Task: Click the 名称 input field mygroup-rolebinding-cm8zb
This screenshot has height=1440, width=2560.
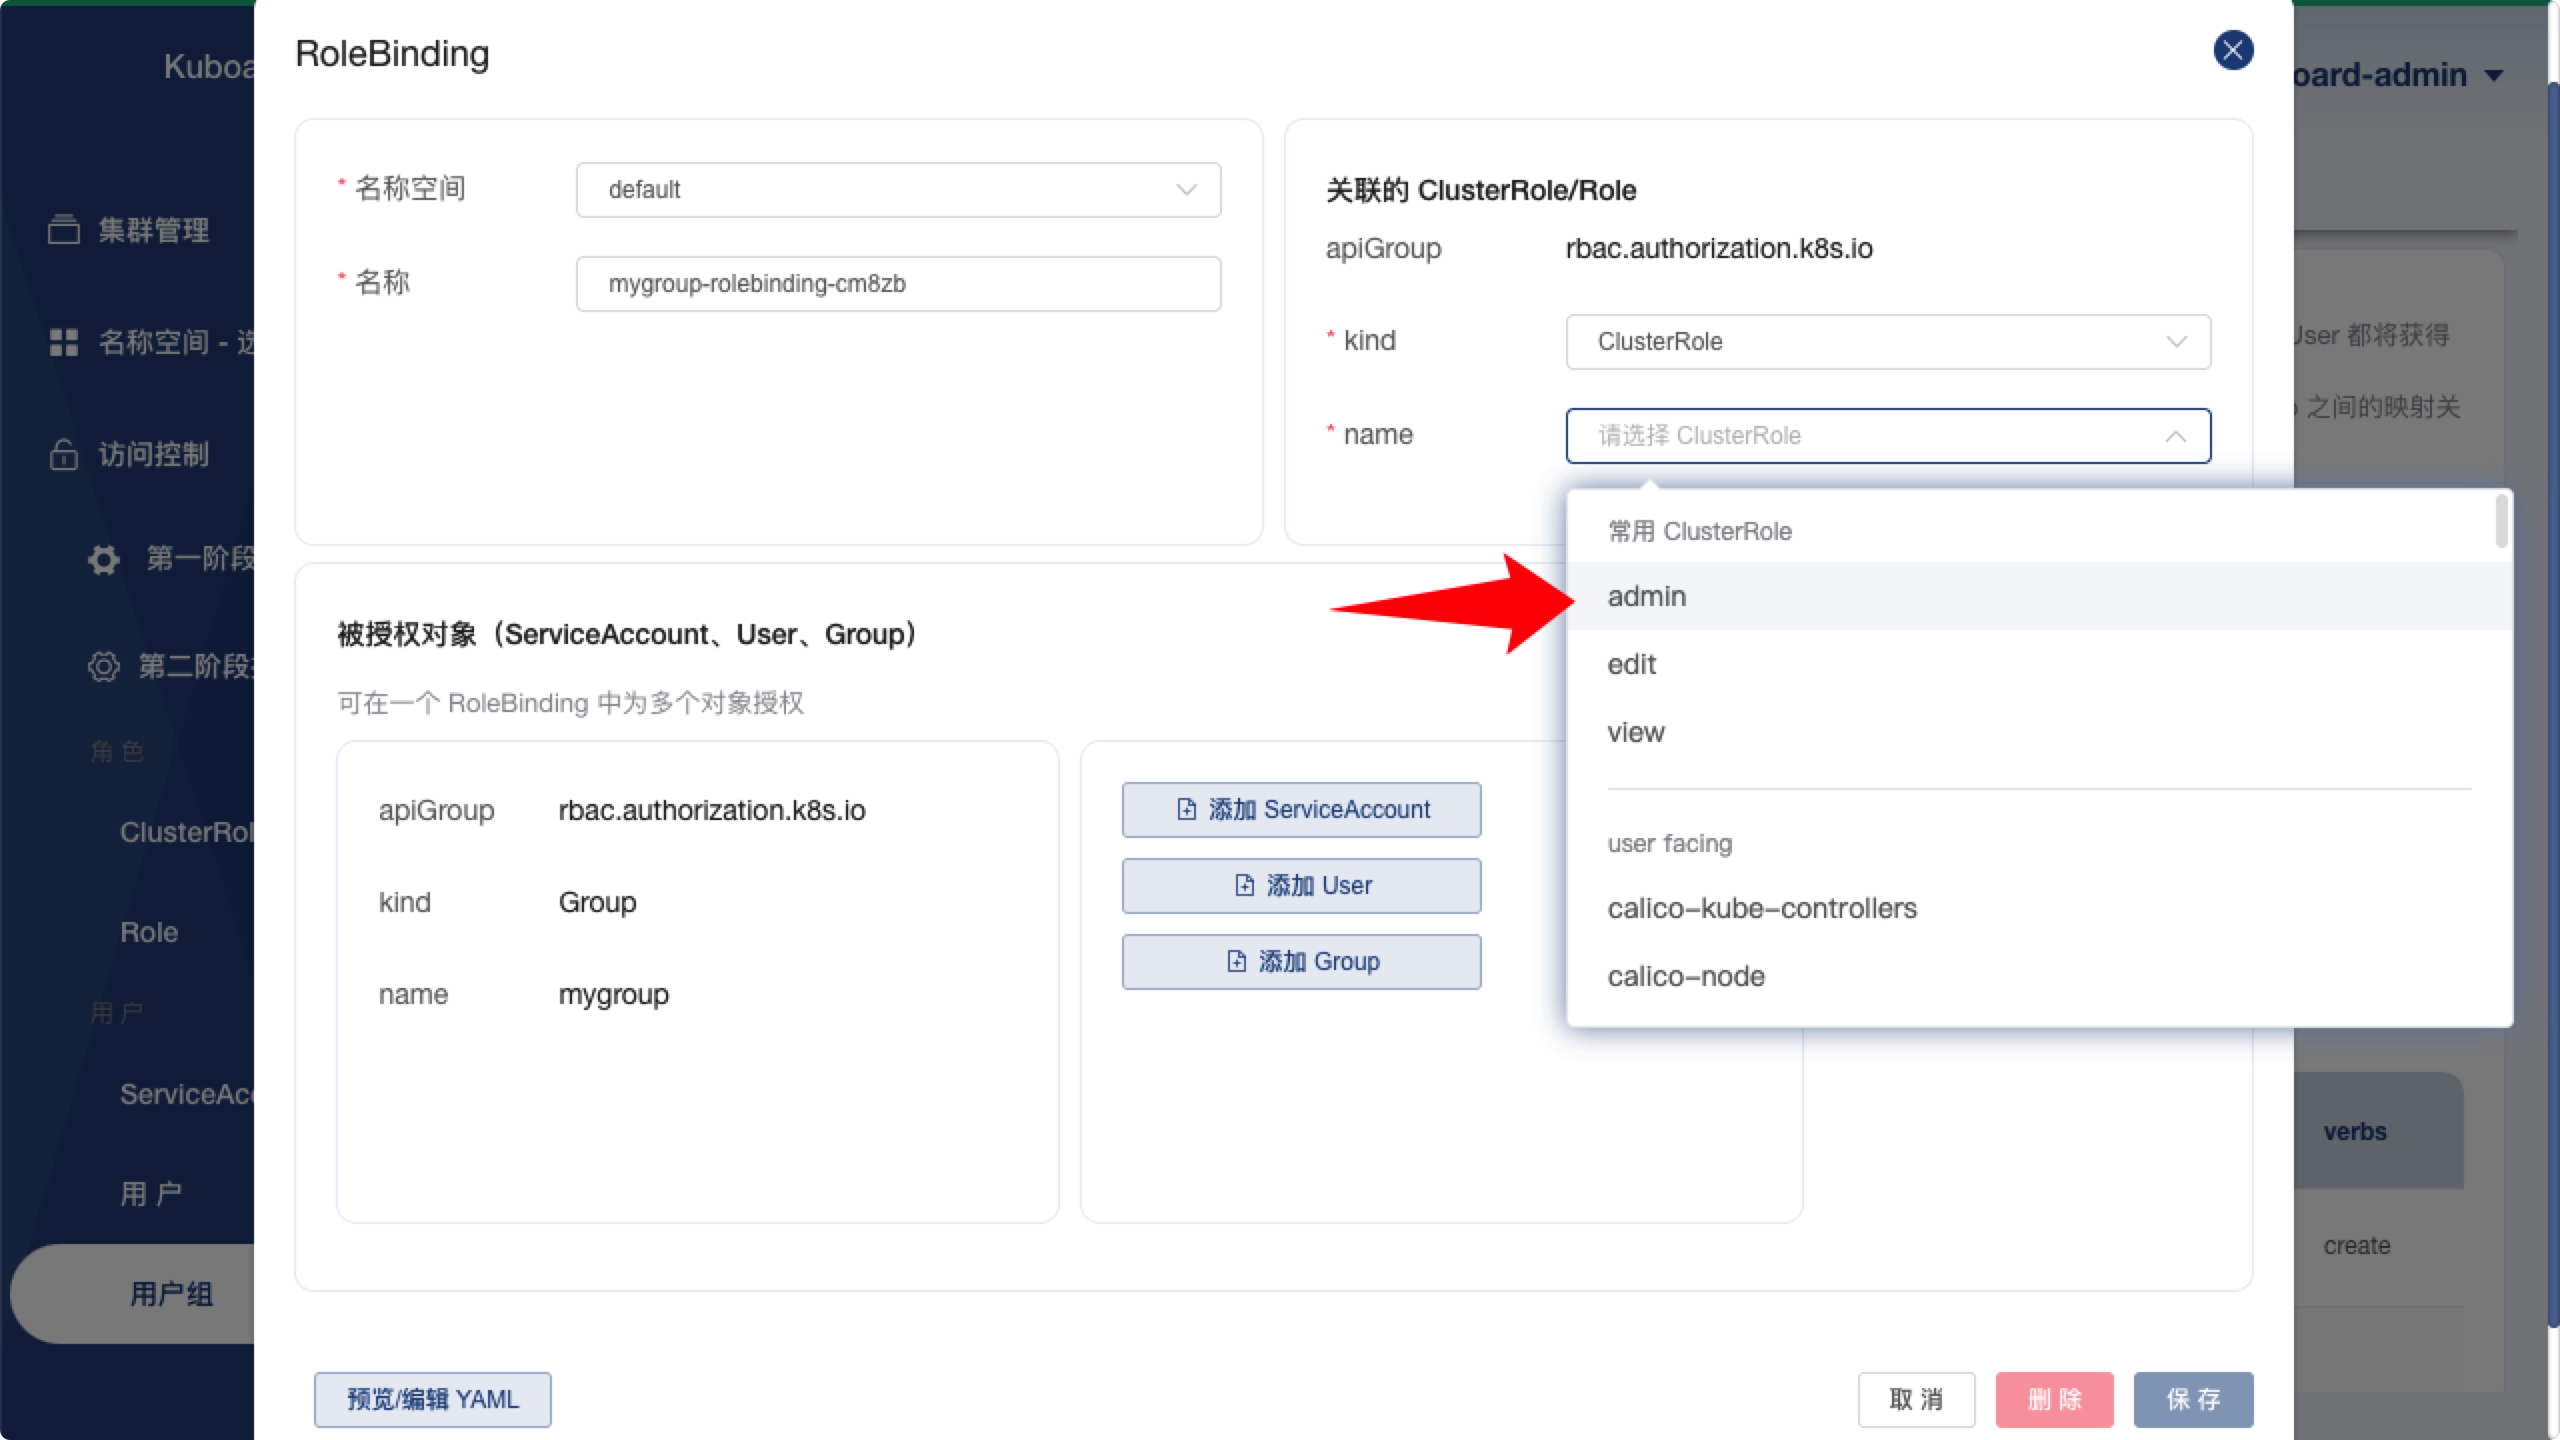Action: [x=898, y=284]
